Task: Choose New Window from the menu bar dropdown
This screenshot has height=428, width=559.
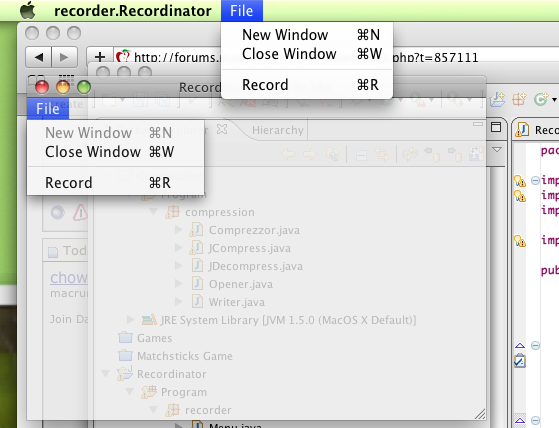Action: pos(307,35)
